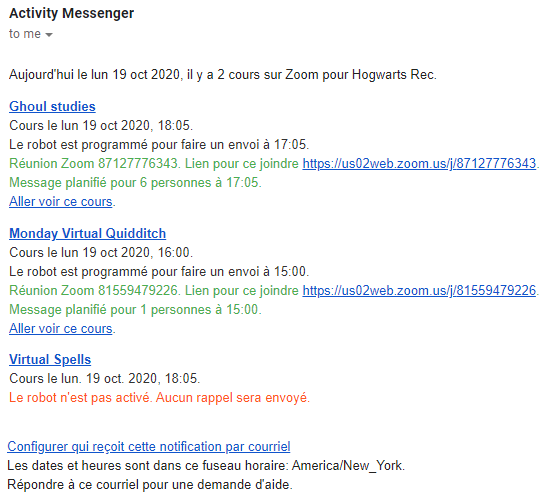Click the red text 'Le robot n'est pas activé'
This screenshot has width=548, height=502.
pos(80,397)
